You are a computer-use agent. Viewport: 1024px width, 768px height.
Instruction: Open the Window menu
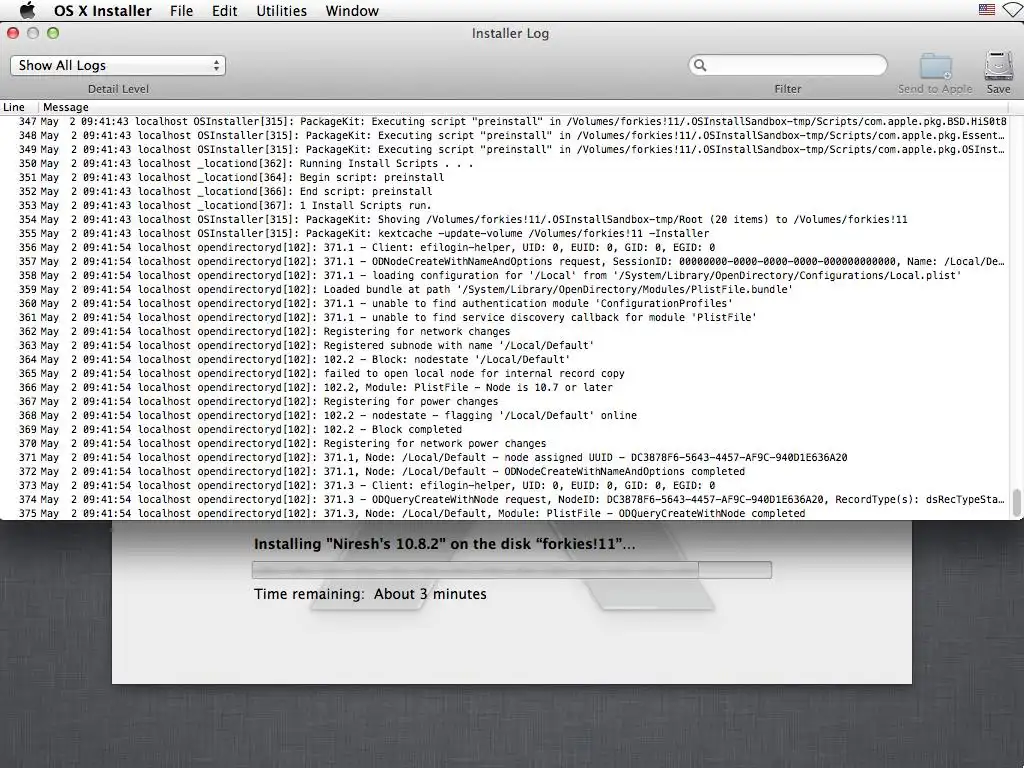(352, 10)
